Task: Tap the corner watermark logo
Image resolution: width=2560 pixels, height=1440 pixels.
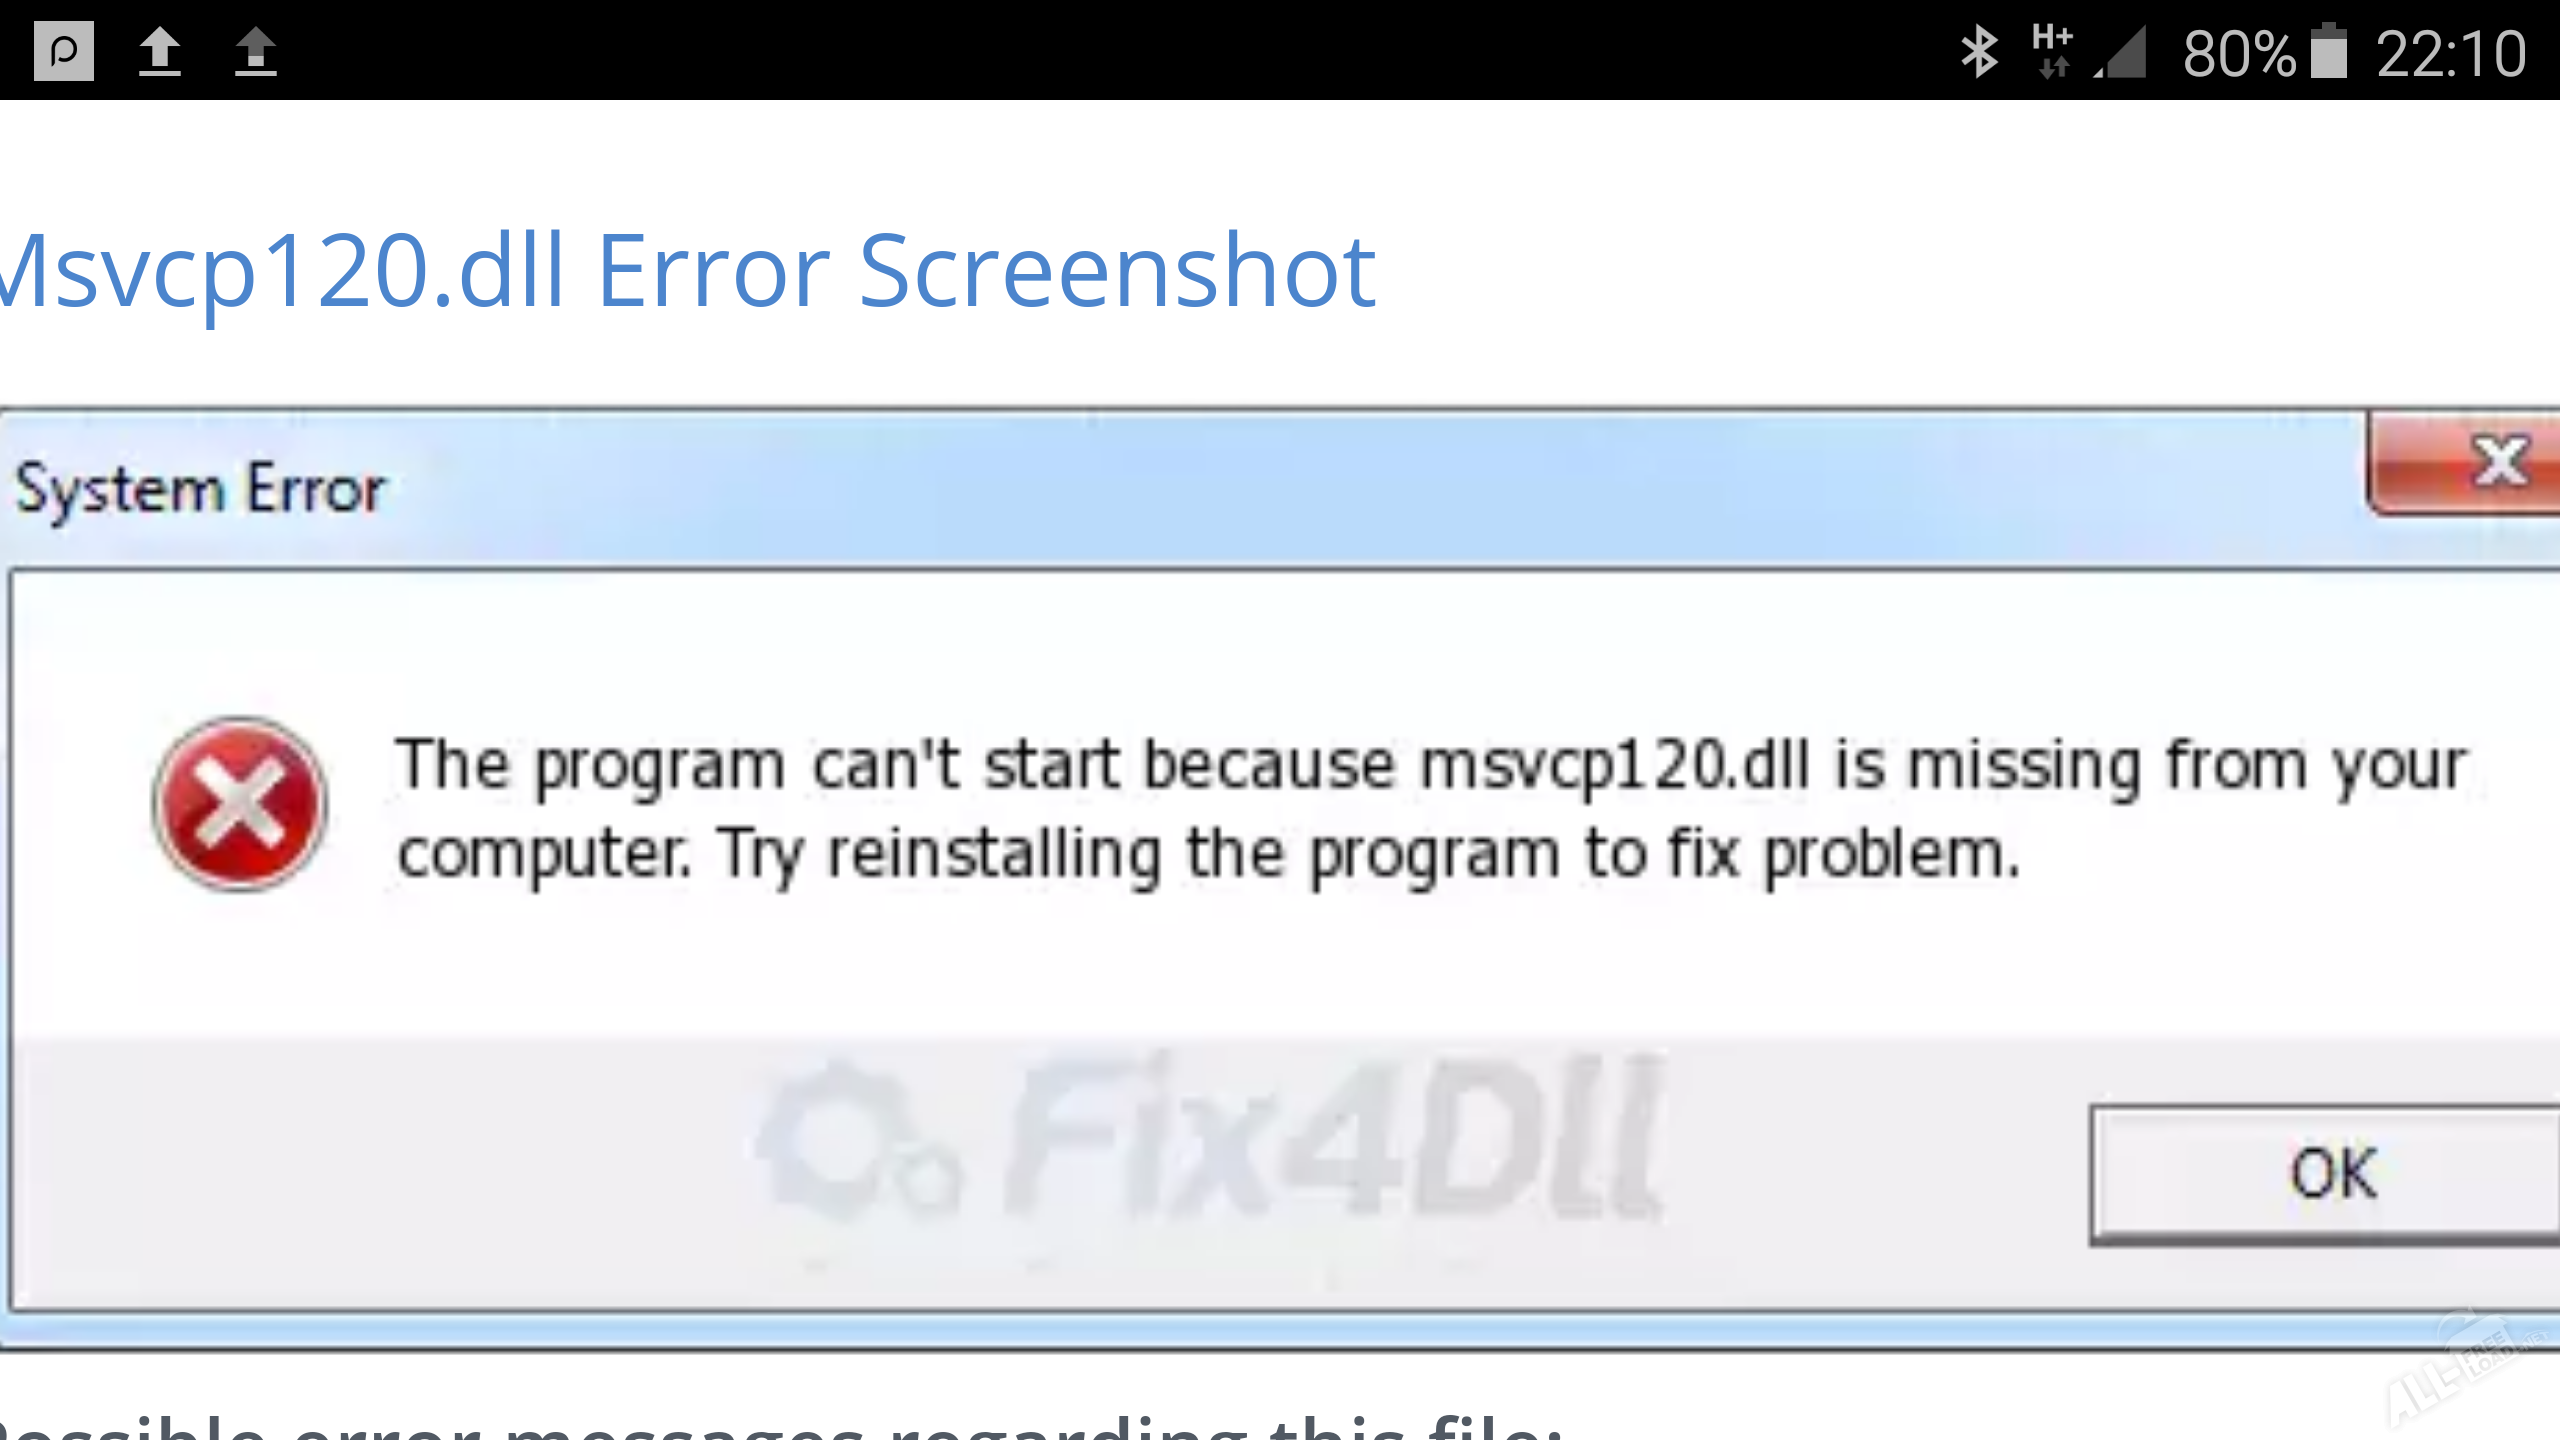Action: tap(2466, 1372)
